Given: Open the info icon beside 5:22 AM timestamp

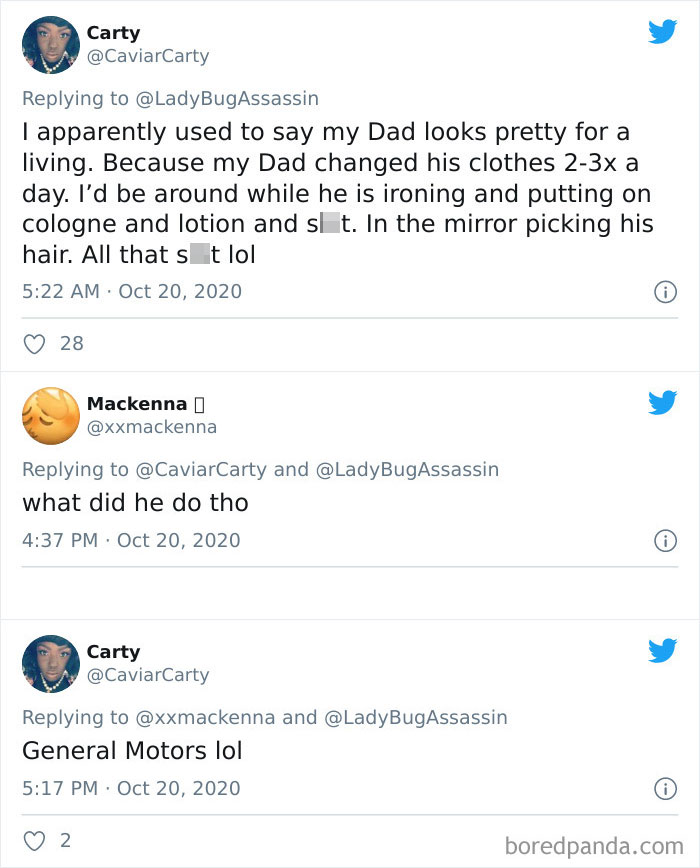Looking at the screenshot, I should (x=665, y=291).
